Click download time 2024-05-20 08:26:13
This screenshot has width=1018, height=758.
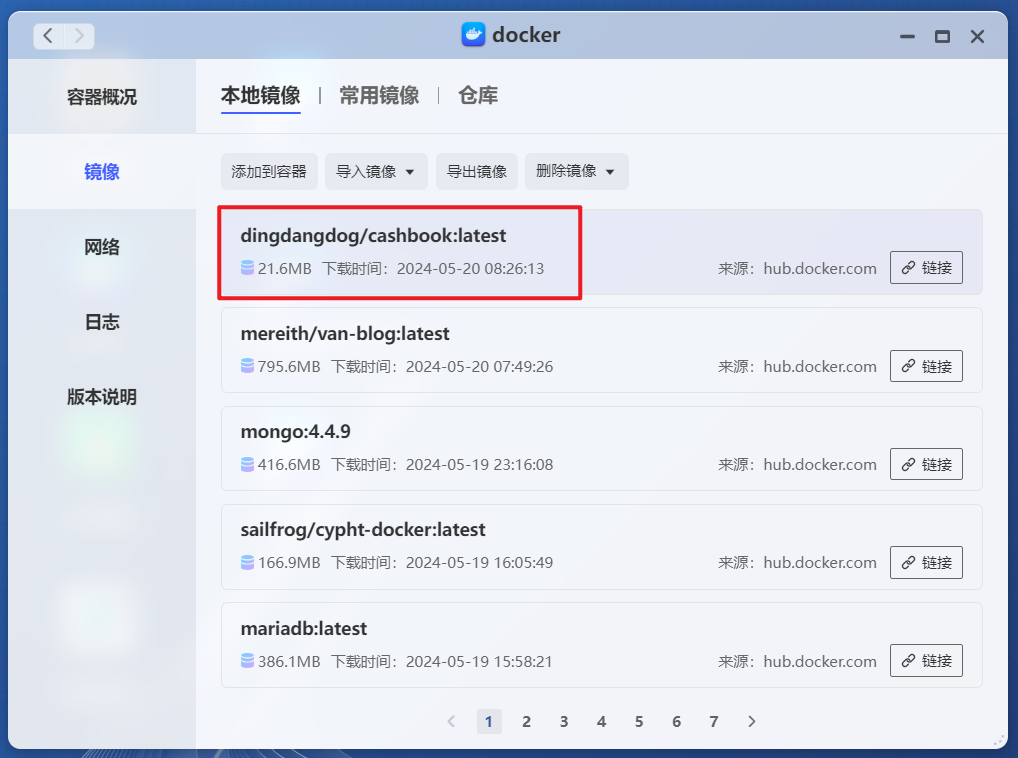[471, 268]
